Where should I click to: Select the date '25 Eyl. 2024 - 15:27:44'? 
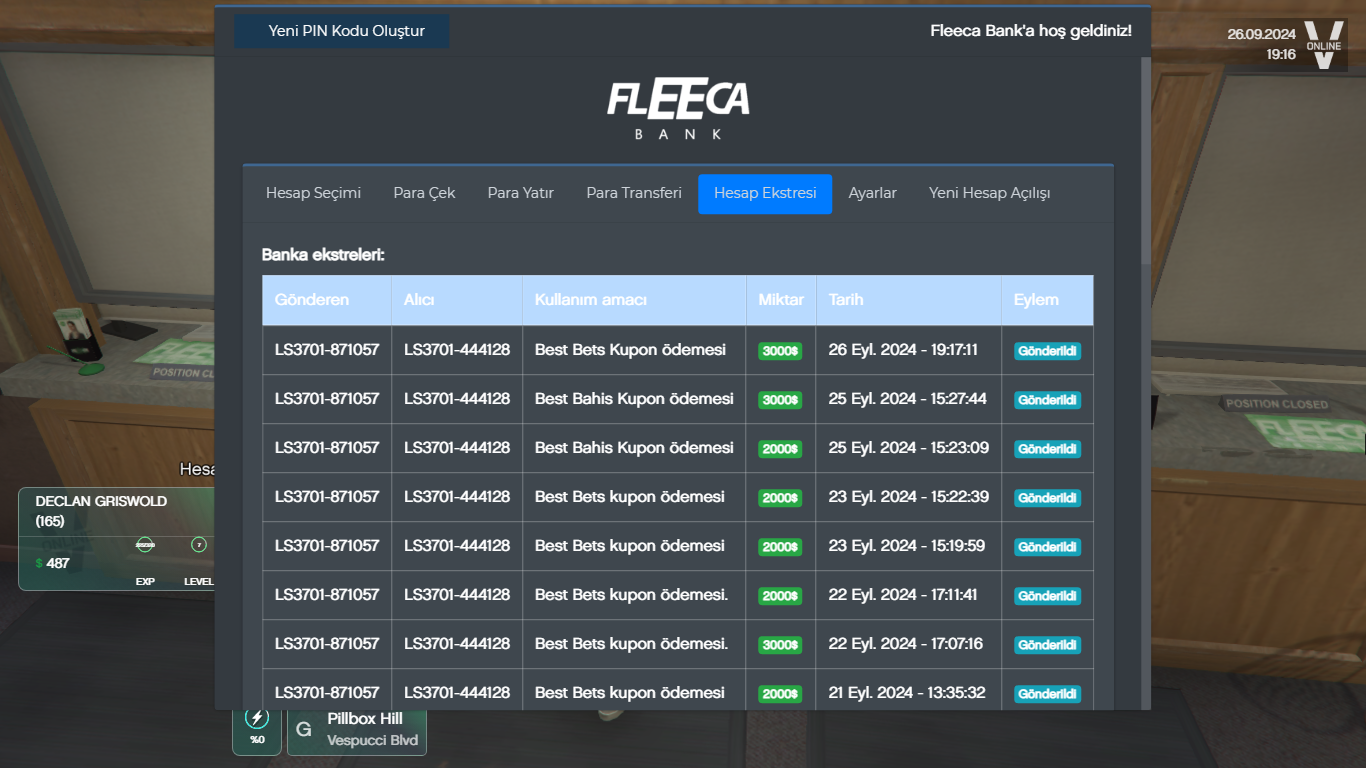point(908,399)
